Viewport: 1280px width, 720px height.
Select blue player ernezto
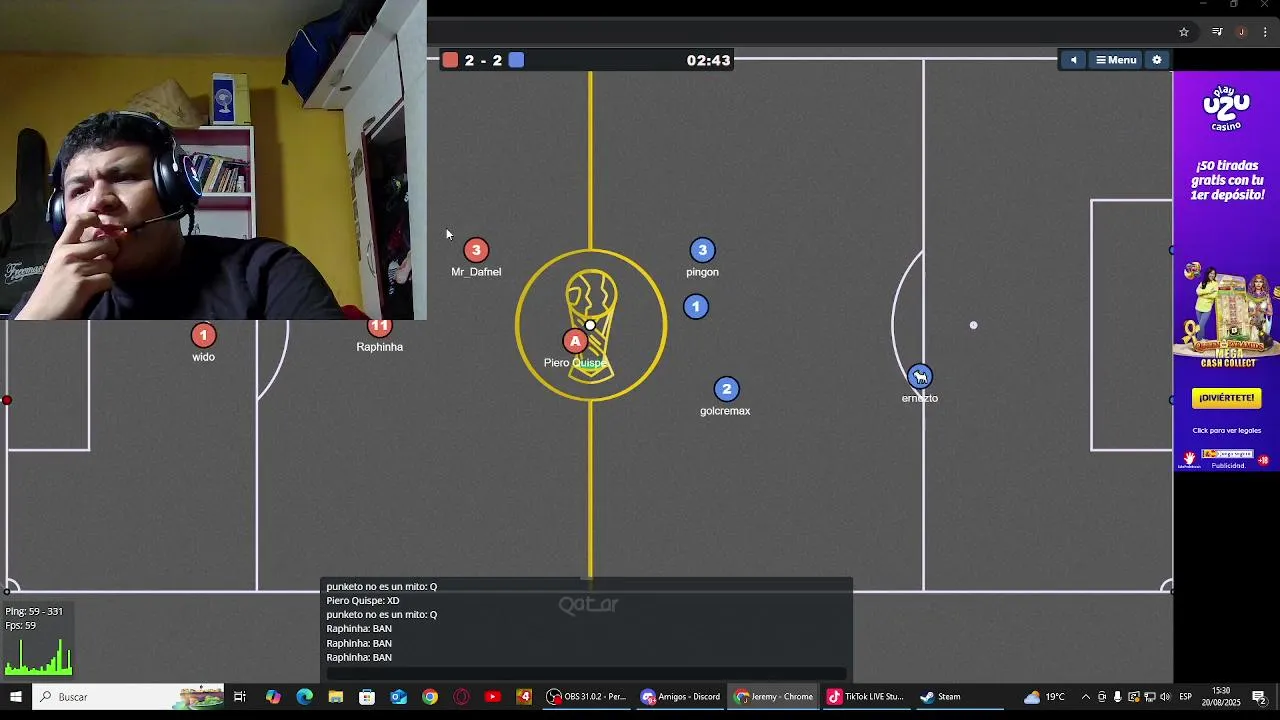[920, 377]
